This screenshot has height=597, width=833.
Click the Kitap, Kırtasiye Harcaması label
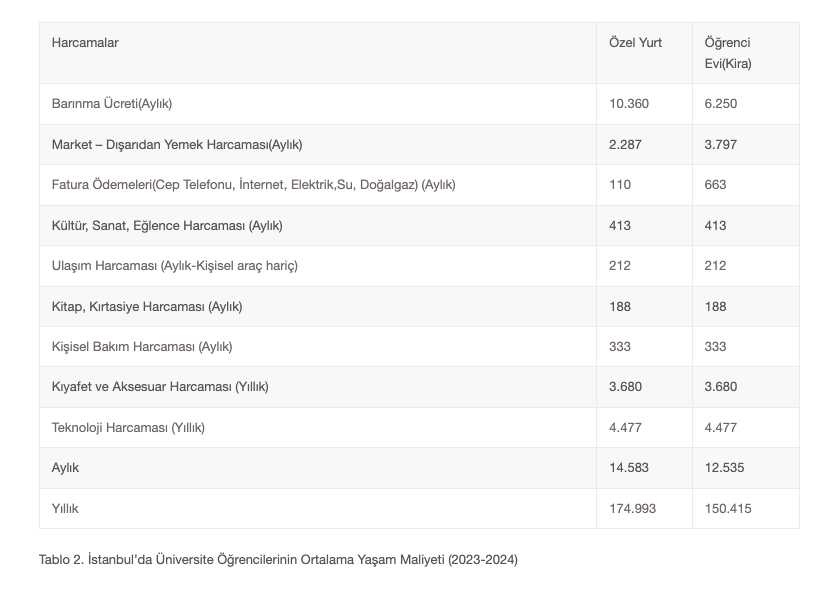pos(147,306)
